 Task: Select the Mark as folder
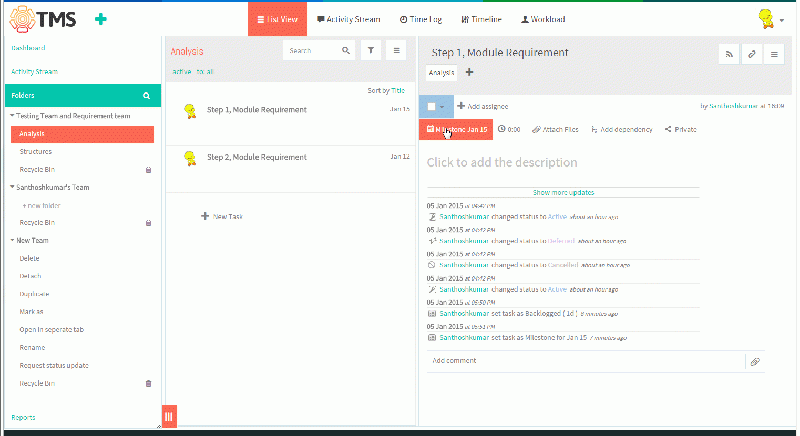(x=31, y=312)
